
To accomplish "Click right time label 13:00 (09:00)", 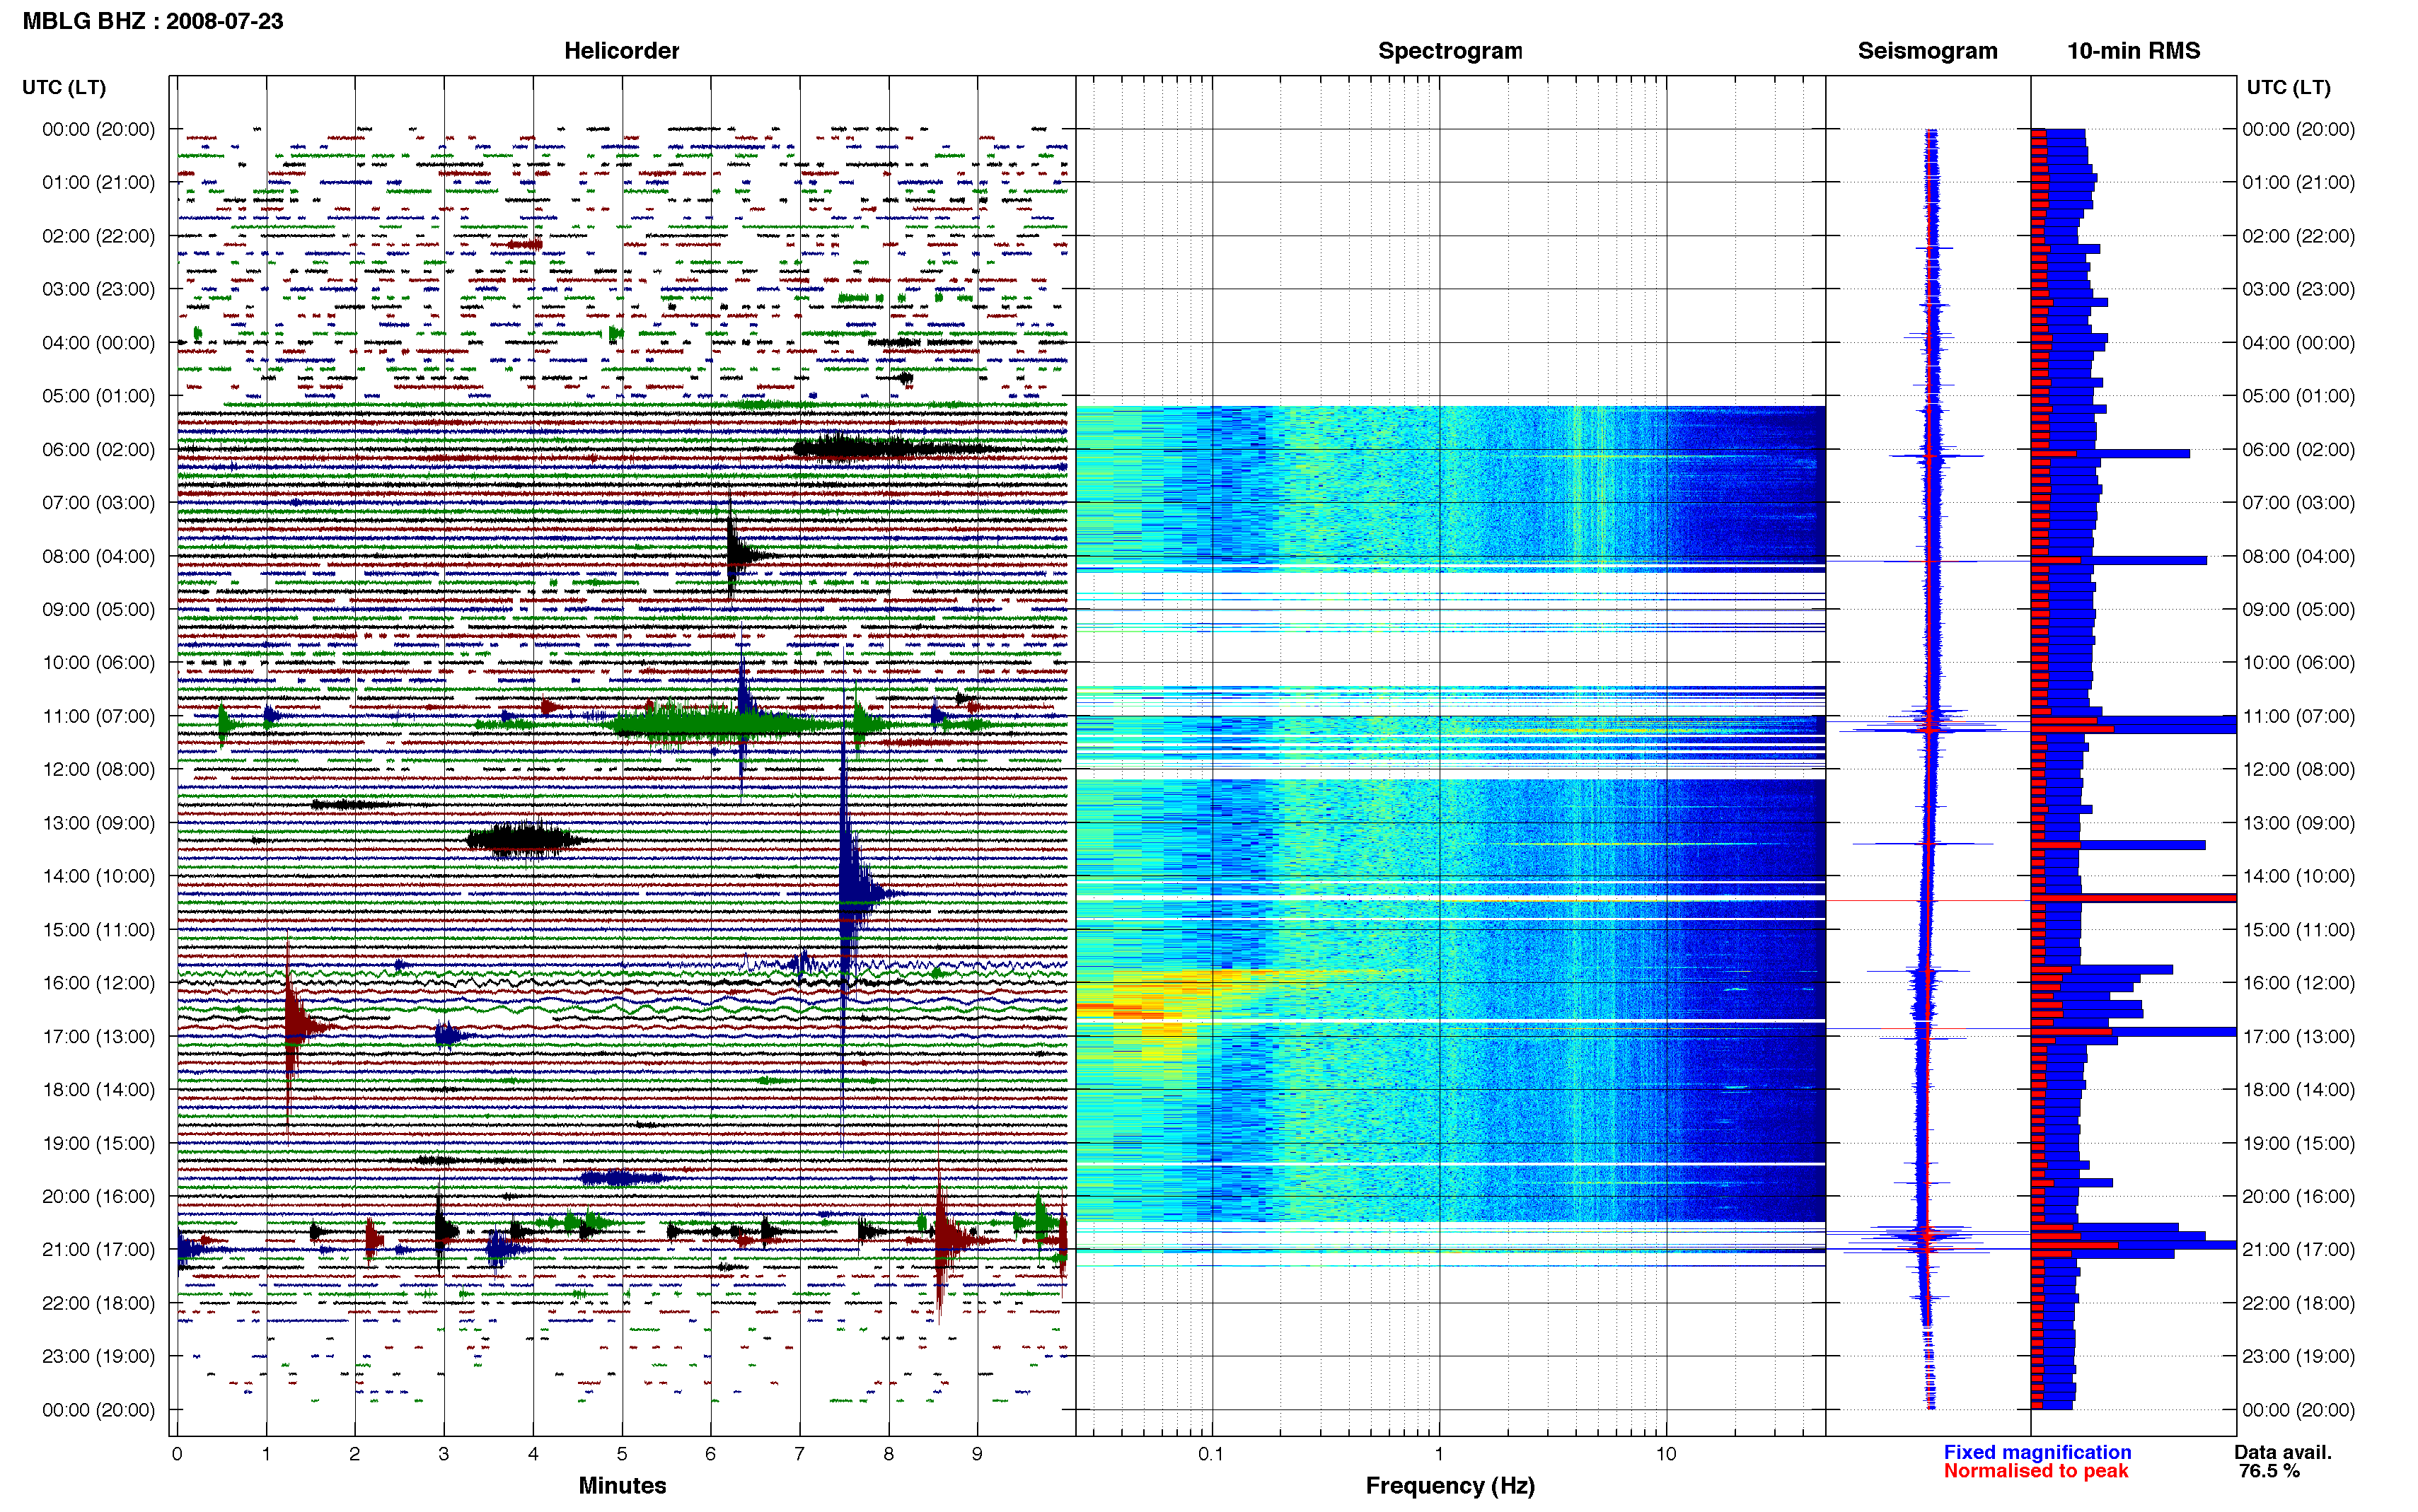I will (x=2298, y=822).
